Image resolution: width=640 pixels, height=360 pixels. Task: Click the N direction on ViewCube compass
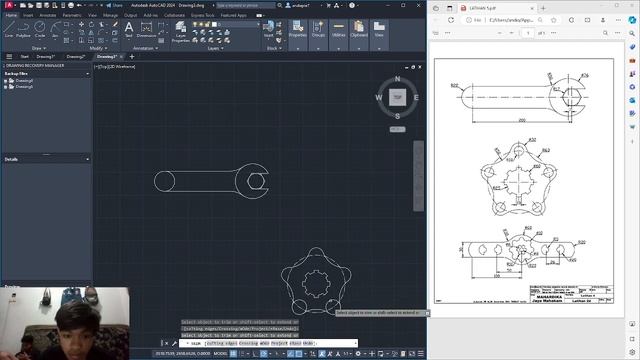point(398,79)
